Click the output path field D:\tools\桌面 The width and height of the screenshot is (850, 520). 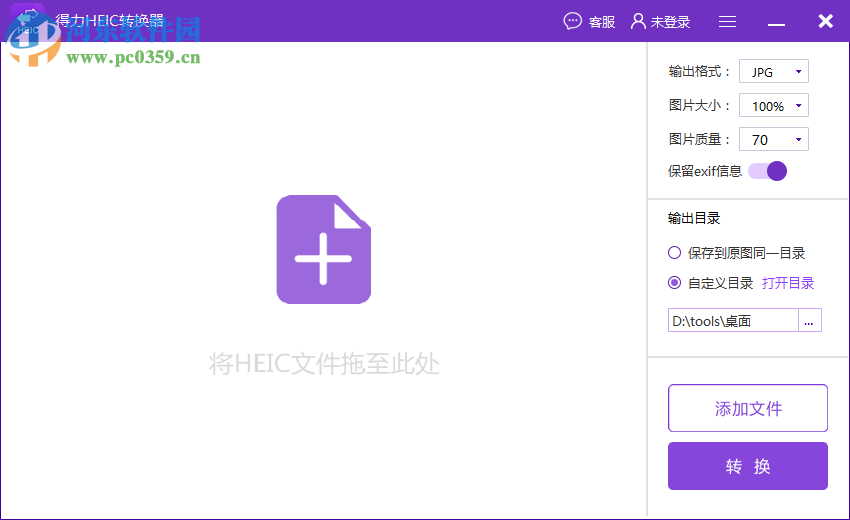(x=733, y=320)
